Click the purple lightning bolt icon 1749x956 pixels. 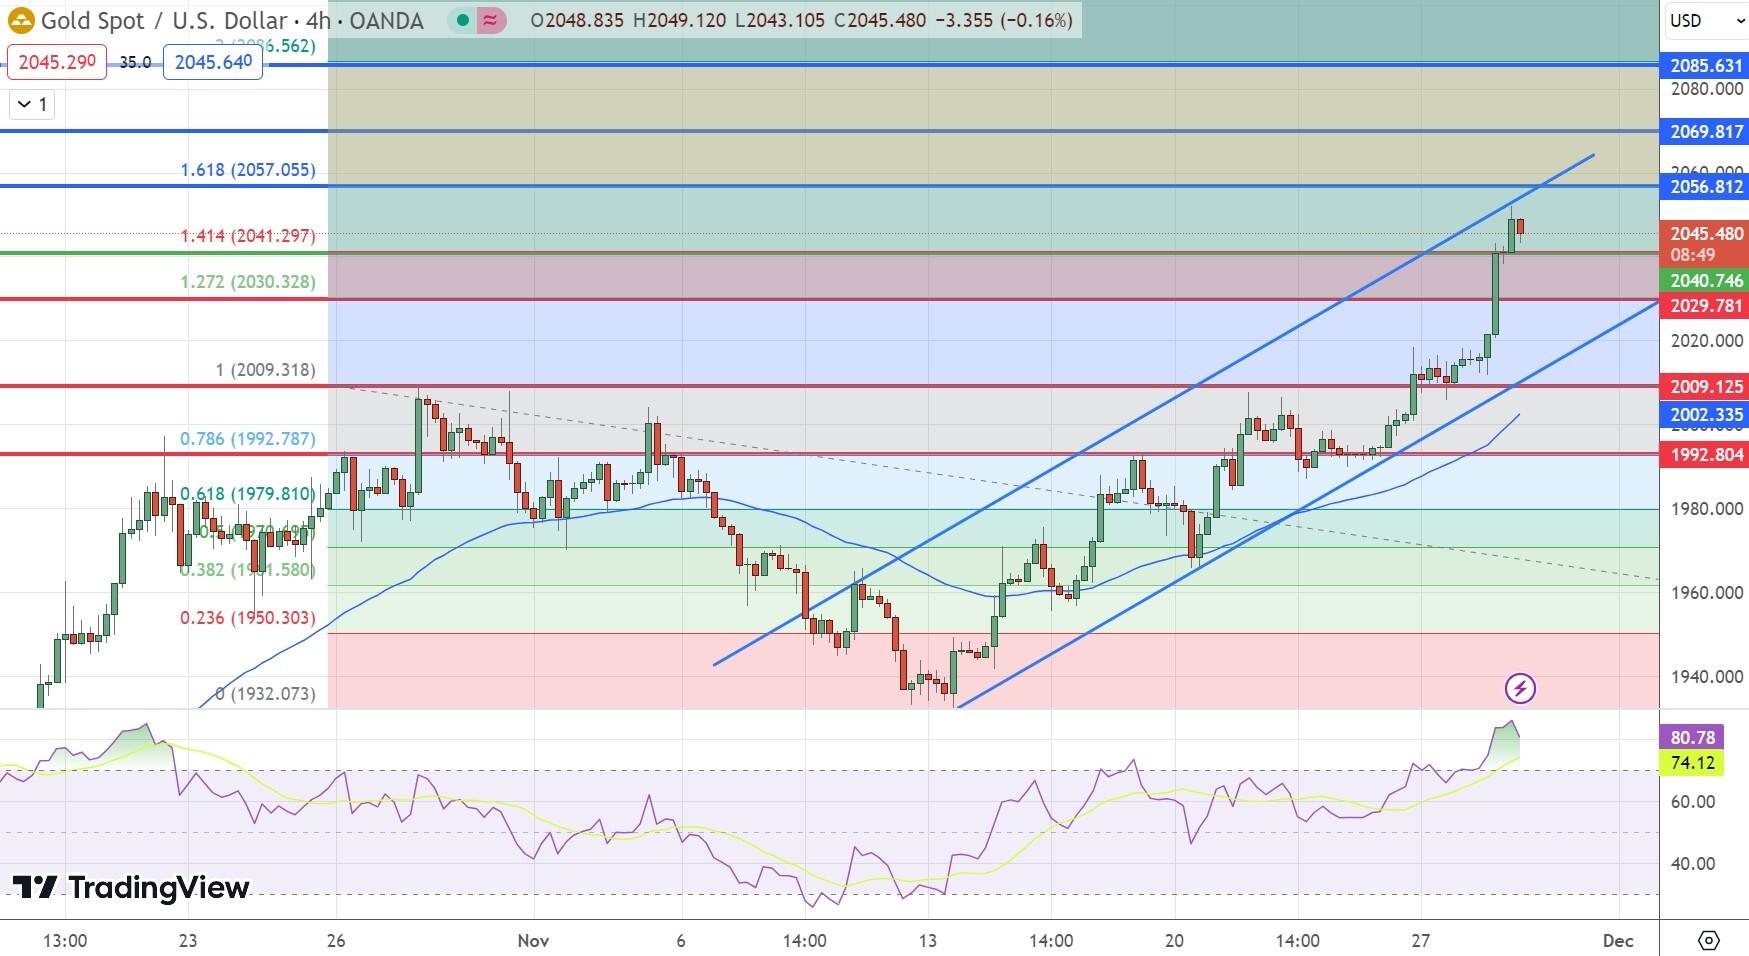point(1520,688)
